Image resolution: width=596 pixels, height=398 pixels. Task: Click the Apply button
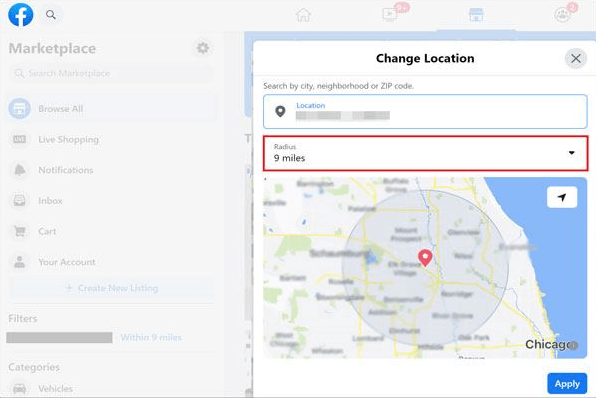567,384
